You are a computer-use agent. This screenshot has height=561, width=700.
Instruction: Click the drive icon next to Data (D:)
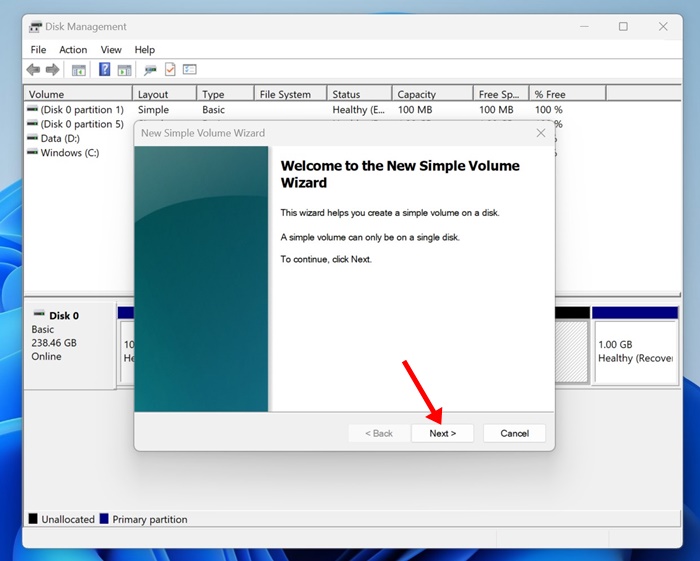pyautogui.click(x=32, y=137)
